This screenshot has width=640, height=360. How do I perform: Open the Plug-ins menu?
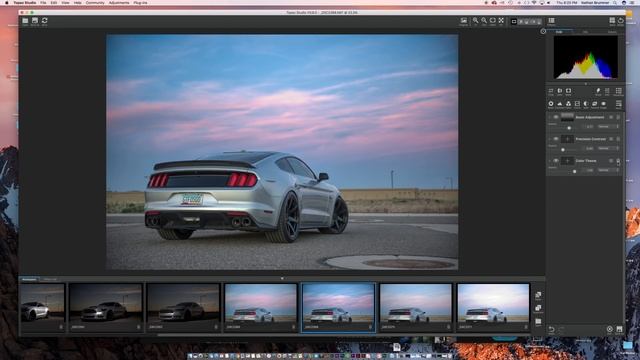tap(140, 2)
